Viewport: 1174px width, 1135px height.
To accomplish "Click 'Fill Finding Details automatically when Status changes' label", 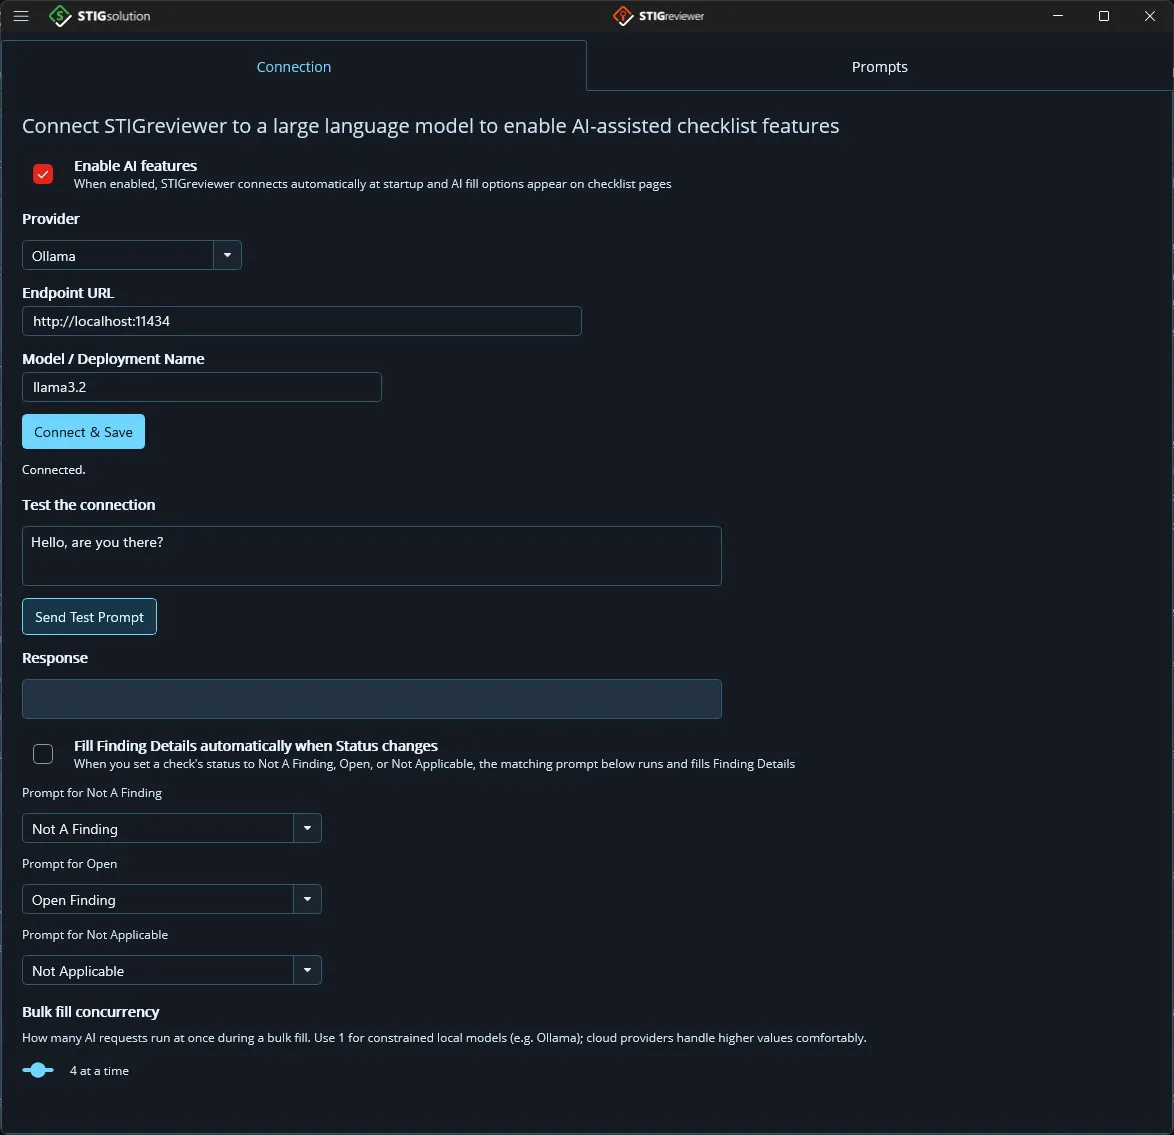I will pos(255,746).
